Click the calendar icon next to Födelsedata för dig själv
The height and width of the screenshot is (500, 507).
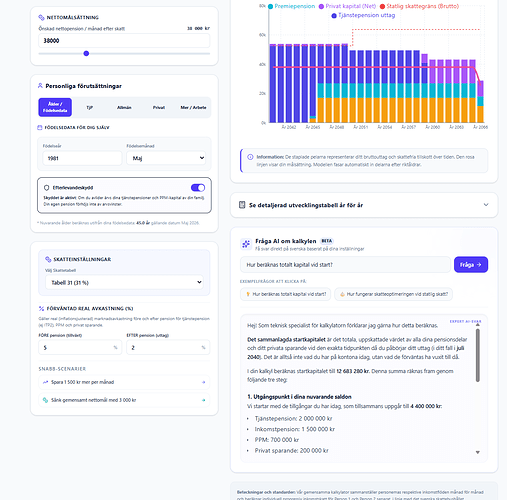pyautogui.click(x=40, y=127)
